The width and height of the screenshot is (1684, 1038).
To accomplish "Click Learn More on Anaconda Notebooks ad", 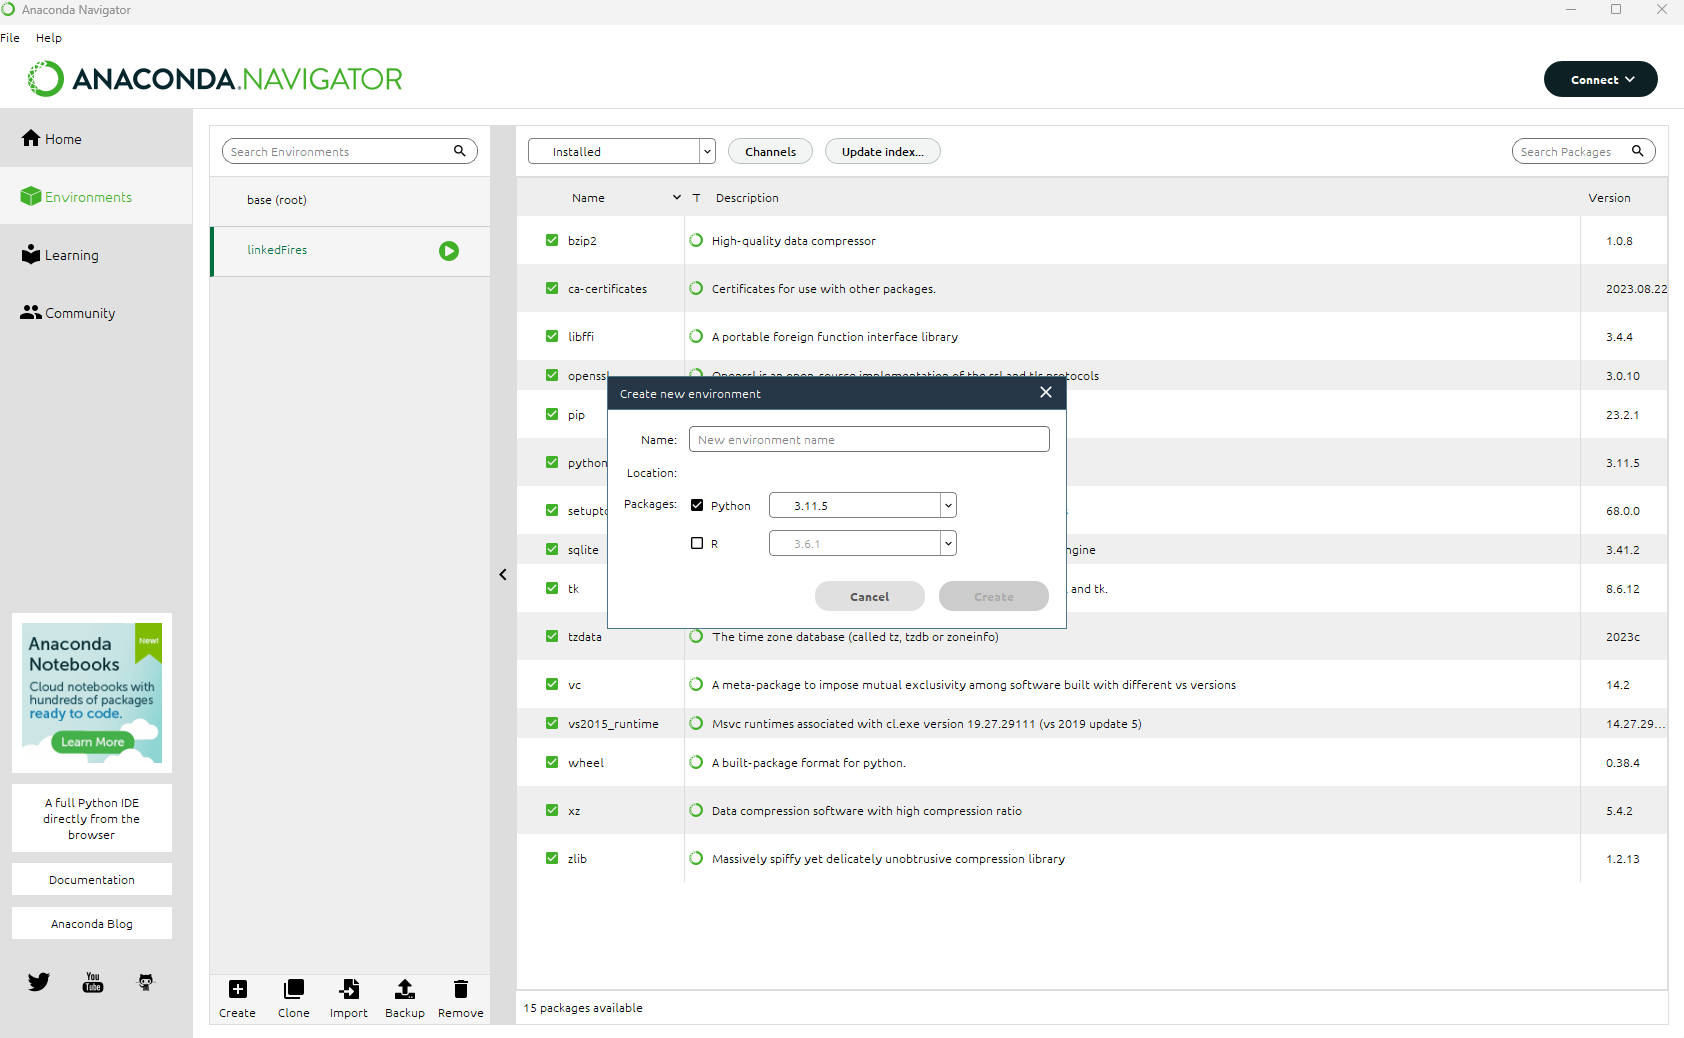I will pyautogui.click(x=92, y=742).
